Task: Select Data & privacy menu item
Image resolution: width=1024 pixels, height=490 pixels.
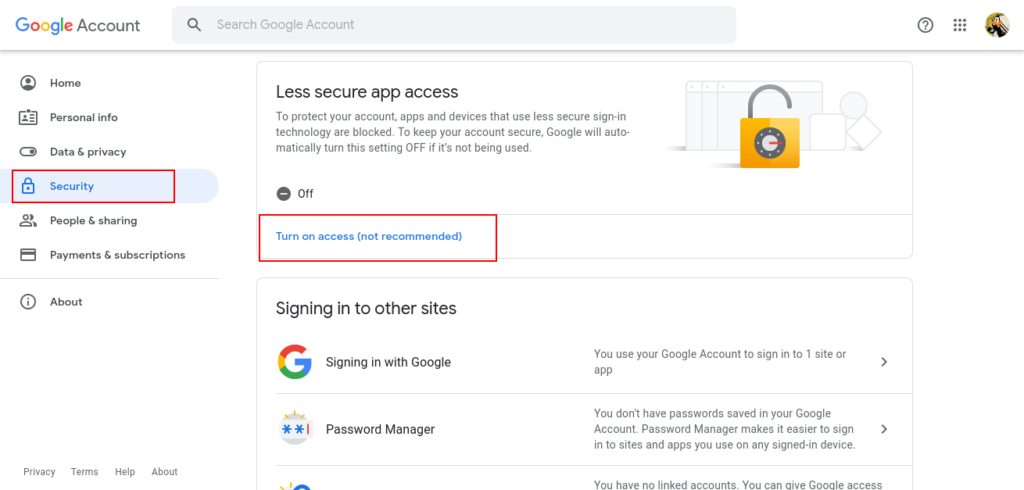Action: (88, 152)
